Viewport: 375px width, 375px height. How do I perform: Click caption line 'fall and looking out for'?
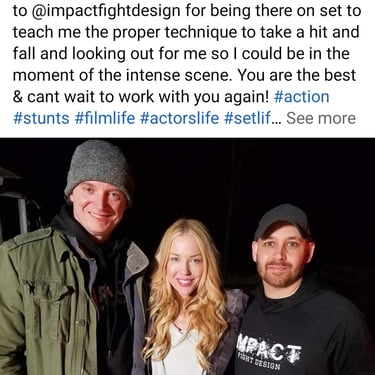pyautogui.click(x=109, y=54)
